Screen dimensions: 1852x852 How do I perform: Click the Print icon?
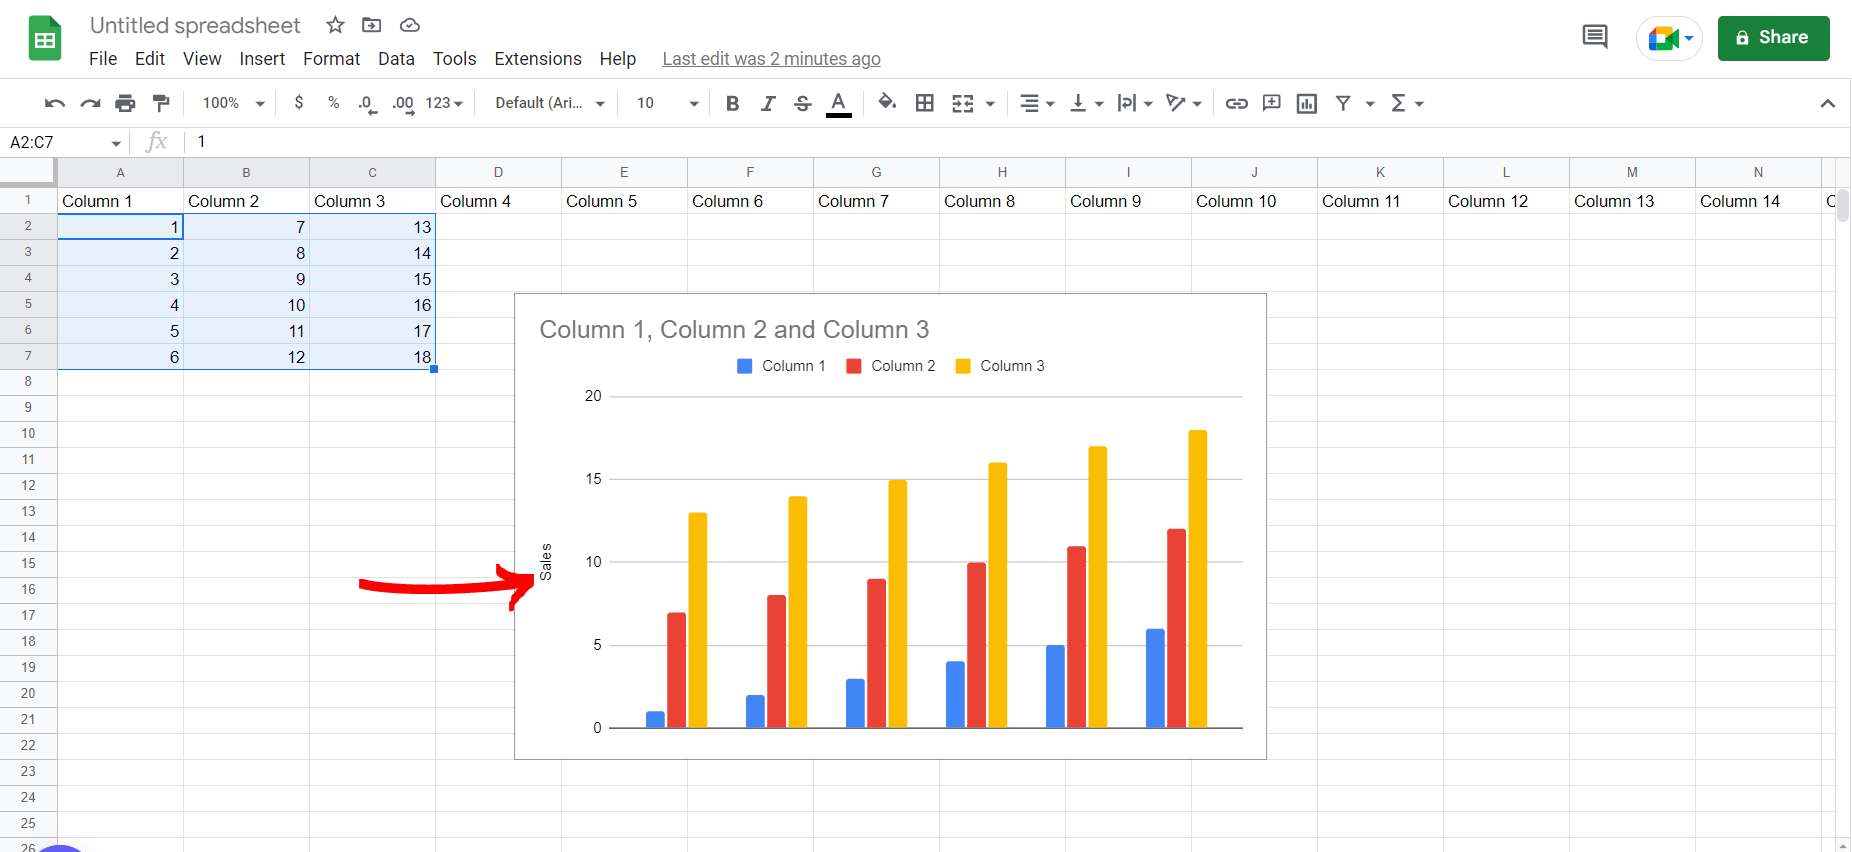[x=125, y=103]
